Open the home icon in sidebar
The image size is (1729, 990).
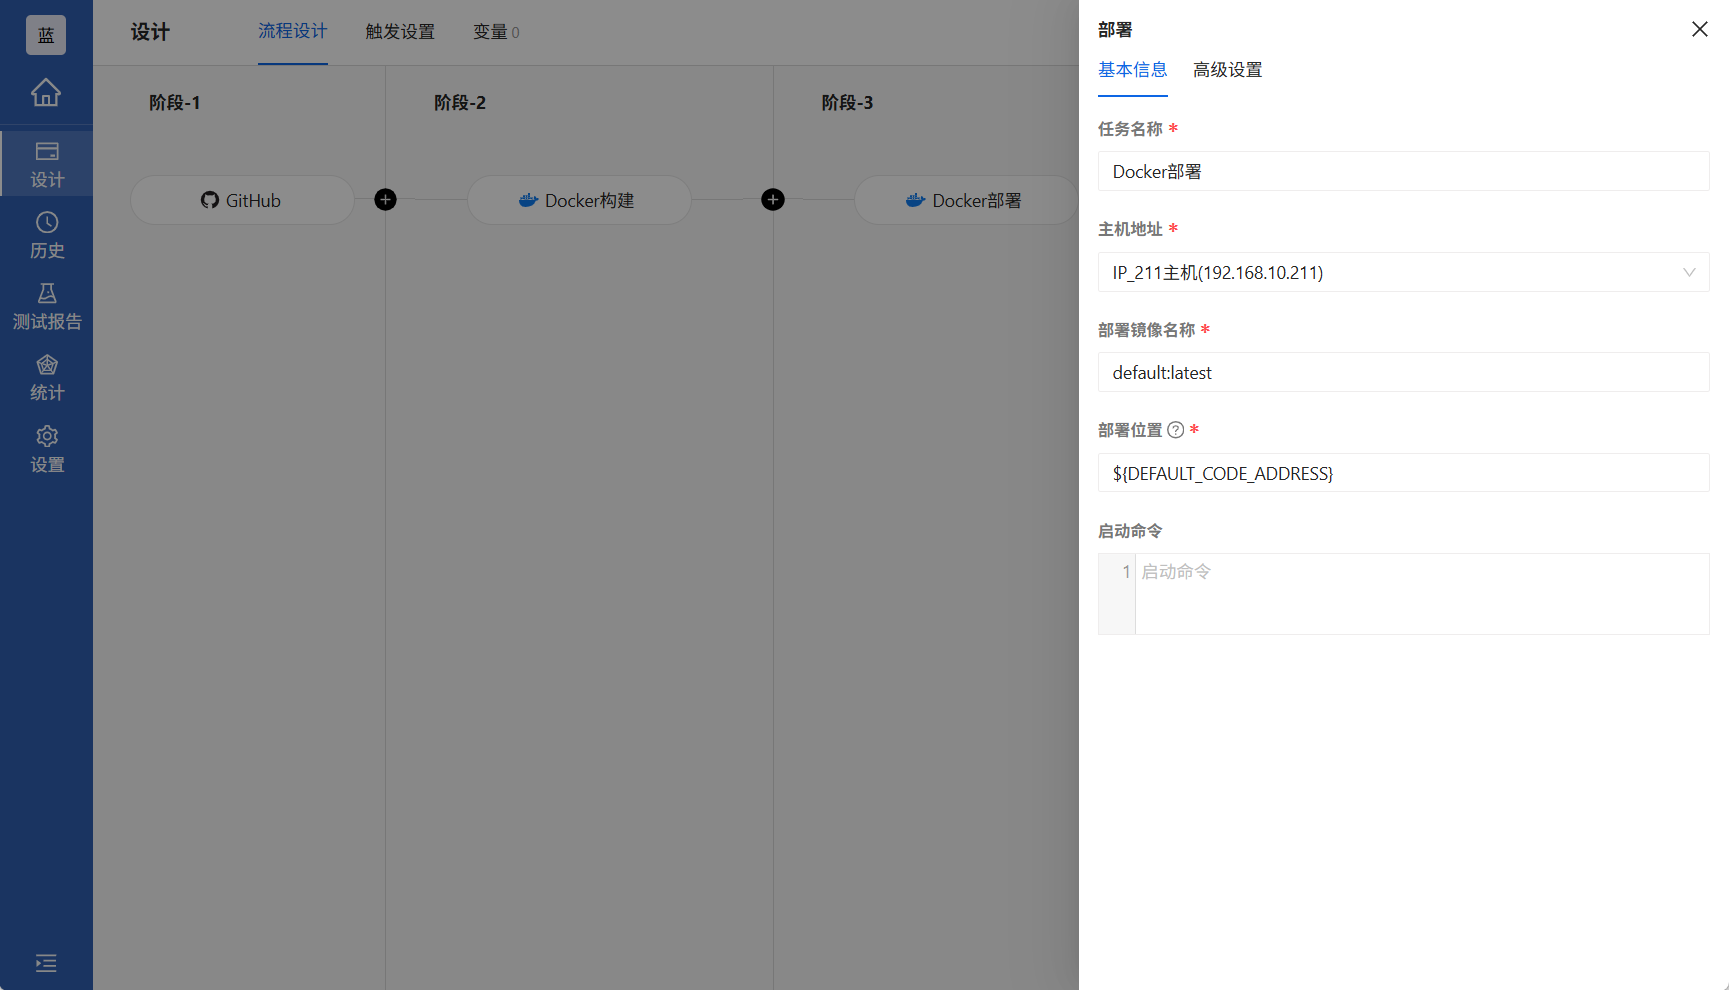(46, 92)
